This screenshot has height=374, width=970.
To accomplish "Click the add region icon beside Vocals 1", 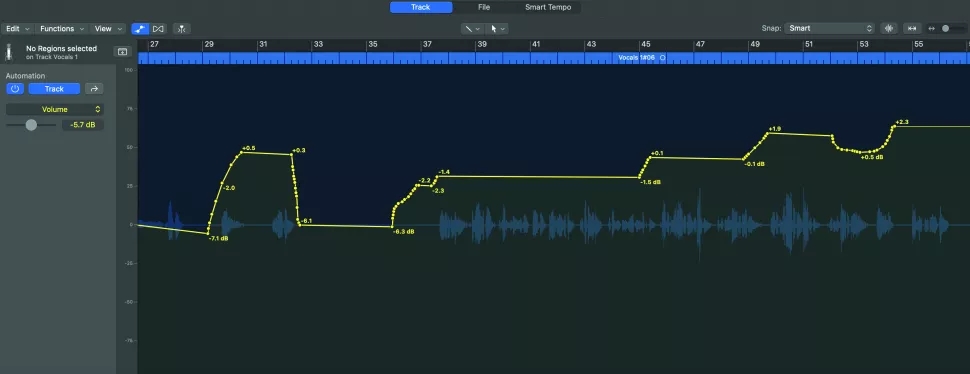I will click(122, 52).
